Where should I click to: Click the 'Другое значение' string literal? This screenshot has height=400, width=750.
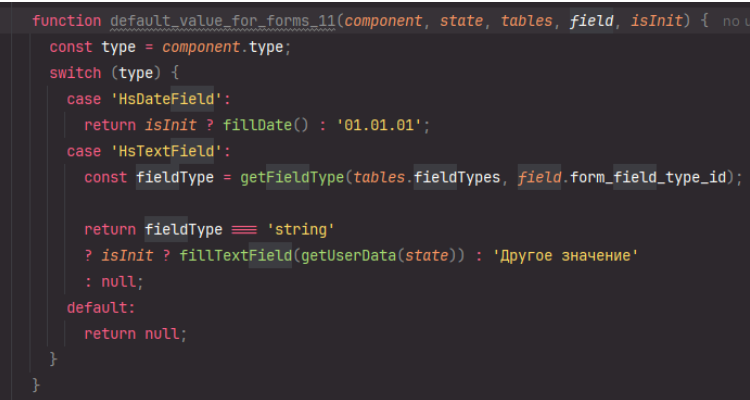coord(565,256)
